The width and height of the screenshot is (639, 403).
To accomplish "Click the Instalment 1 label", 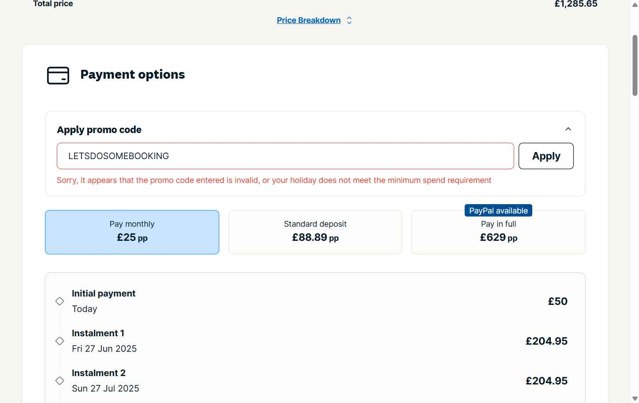I will (98, 333).
